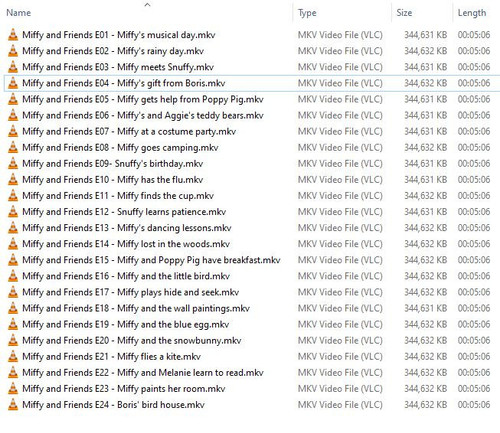Select file name E09 Snuffy's birthday.mkv

pos(113,163)
